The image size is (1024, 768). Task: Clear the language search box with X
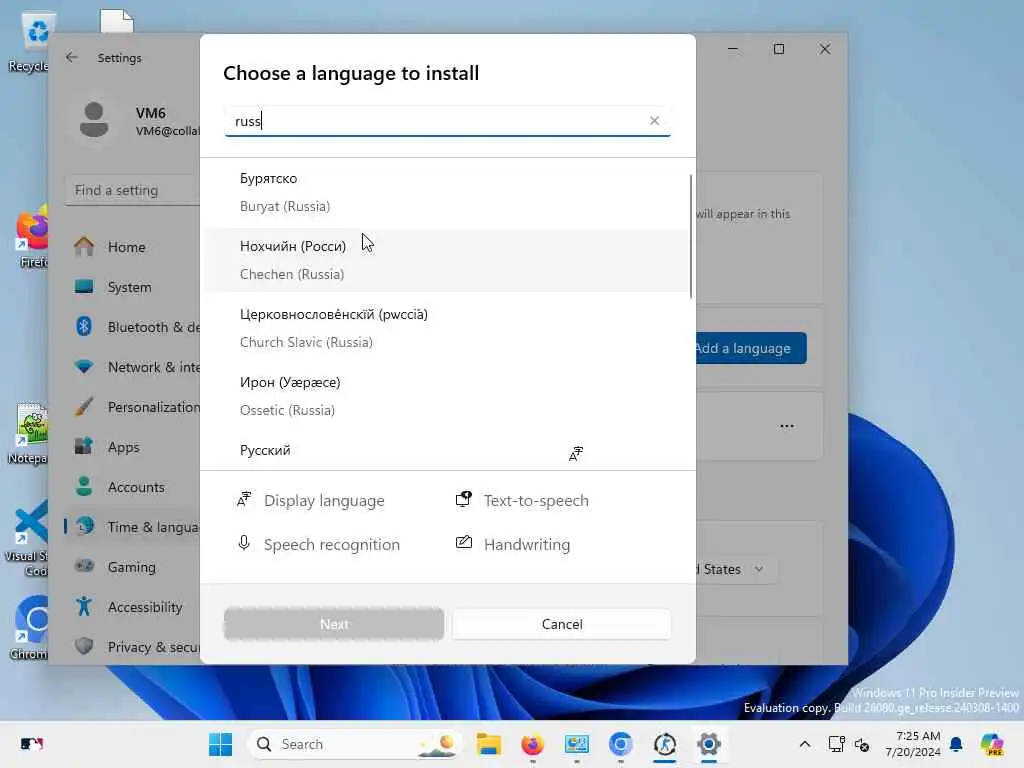click(x=654, y=121)
